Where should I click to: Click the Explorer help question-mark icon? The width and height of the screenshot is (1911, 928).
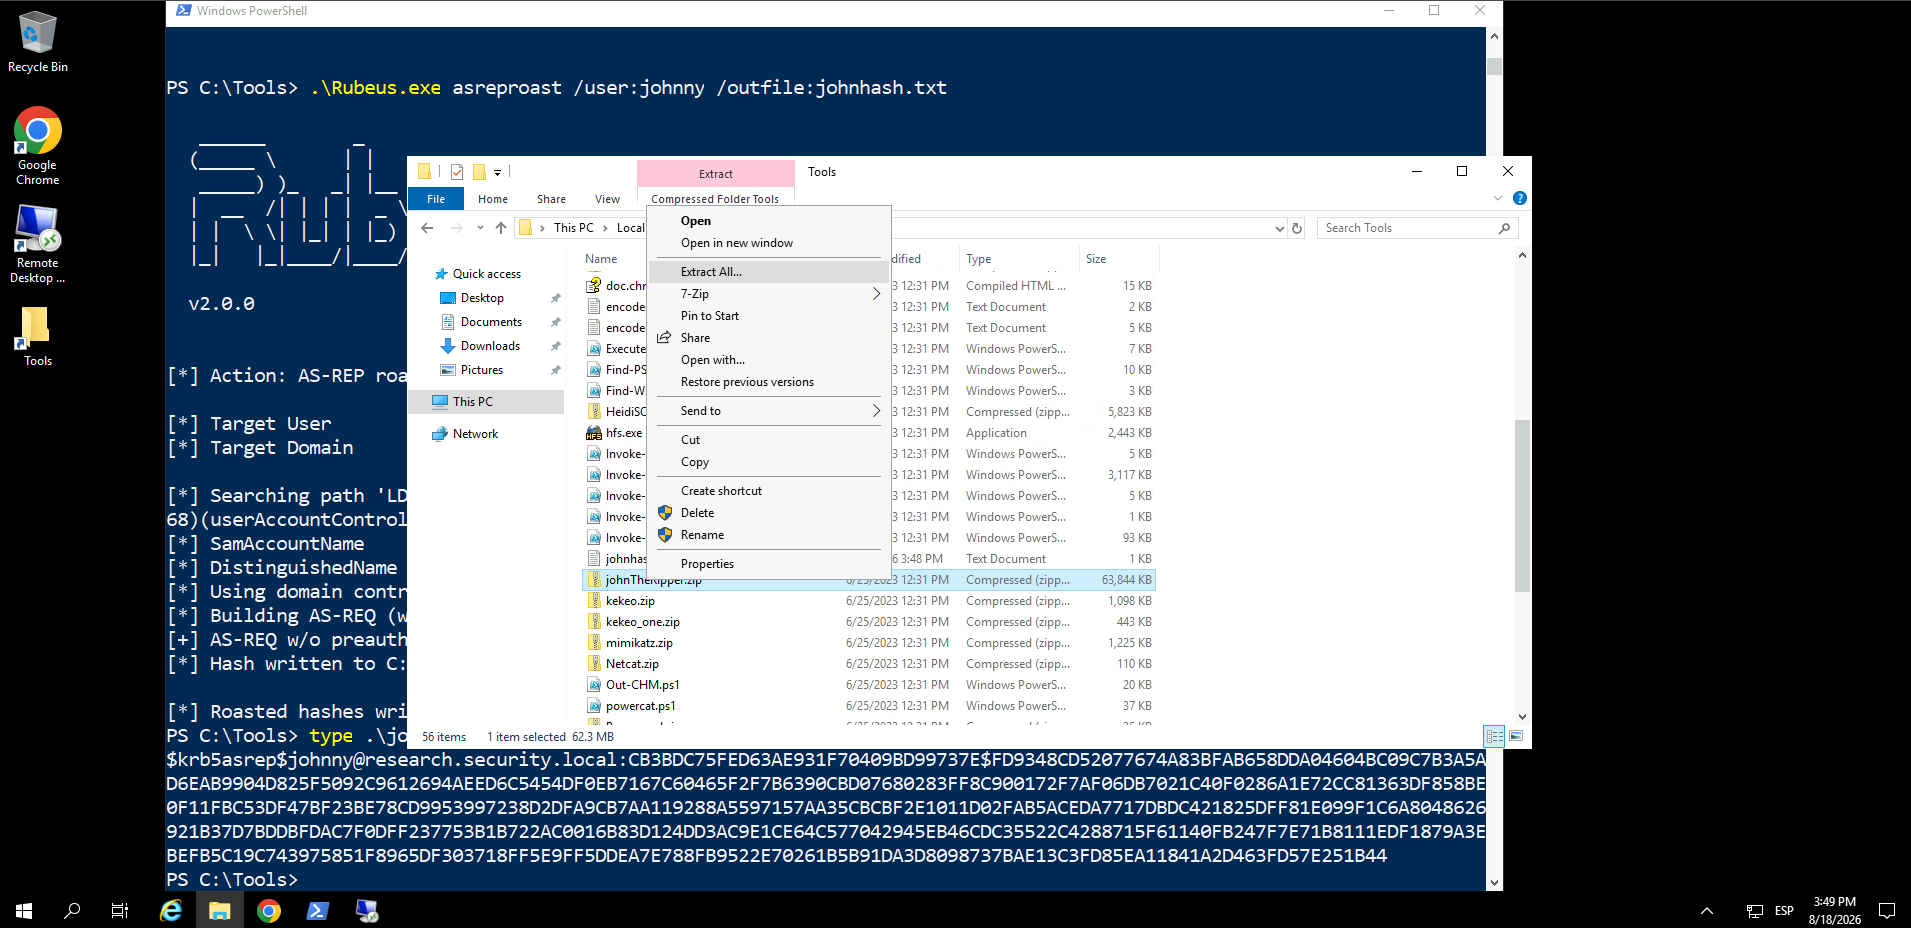[1520, 198]
